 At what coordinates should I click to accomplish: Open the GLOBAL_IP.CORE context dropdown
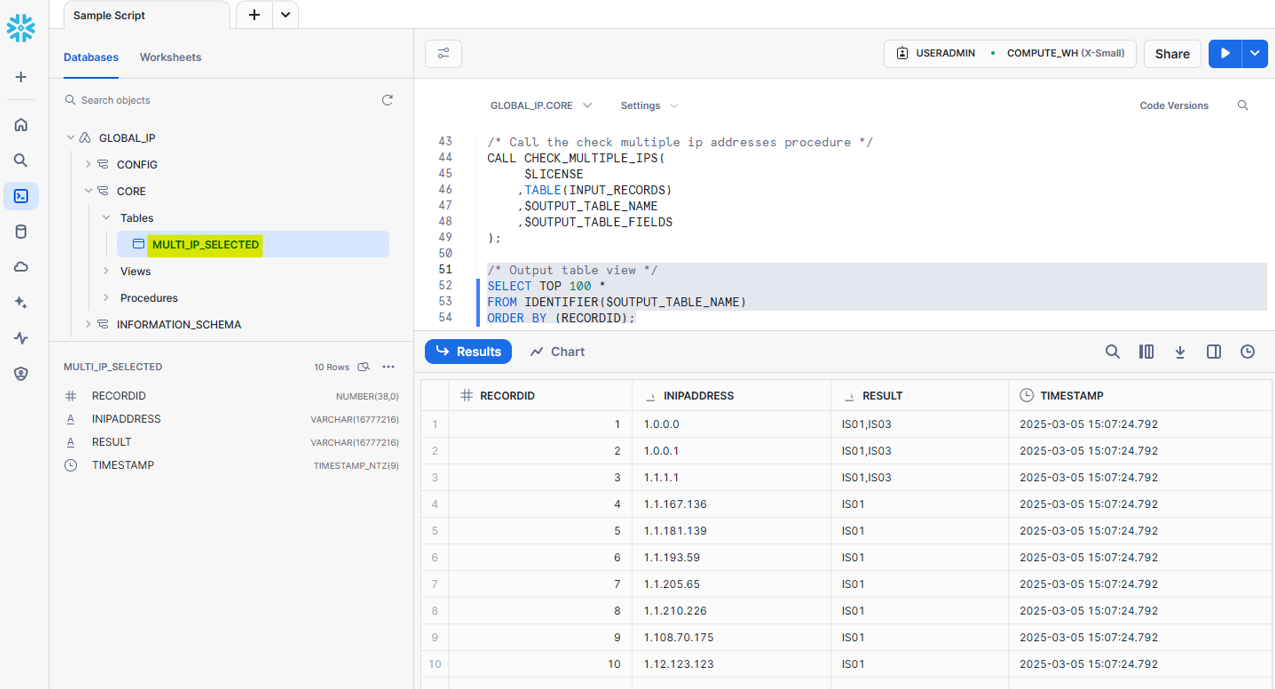pos(541,105)
